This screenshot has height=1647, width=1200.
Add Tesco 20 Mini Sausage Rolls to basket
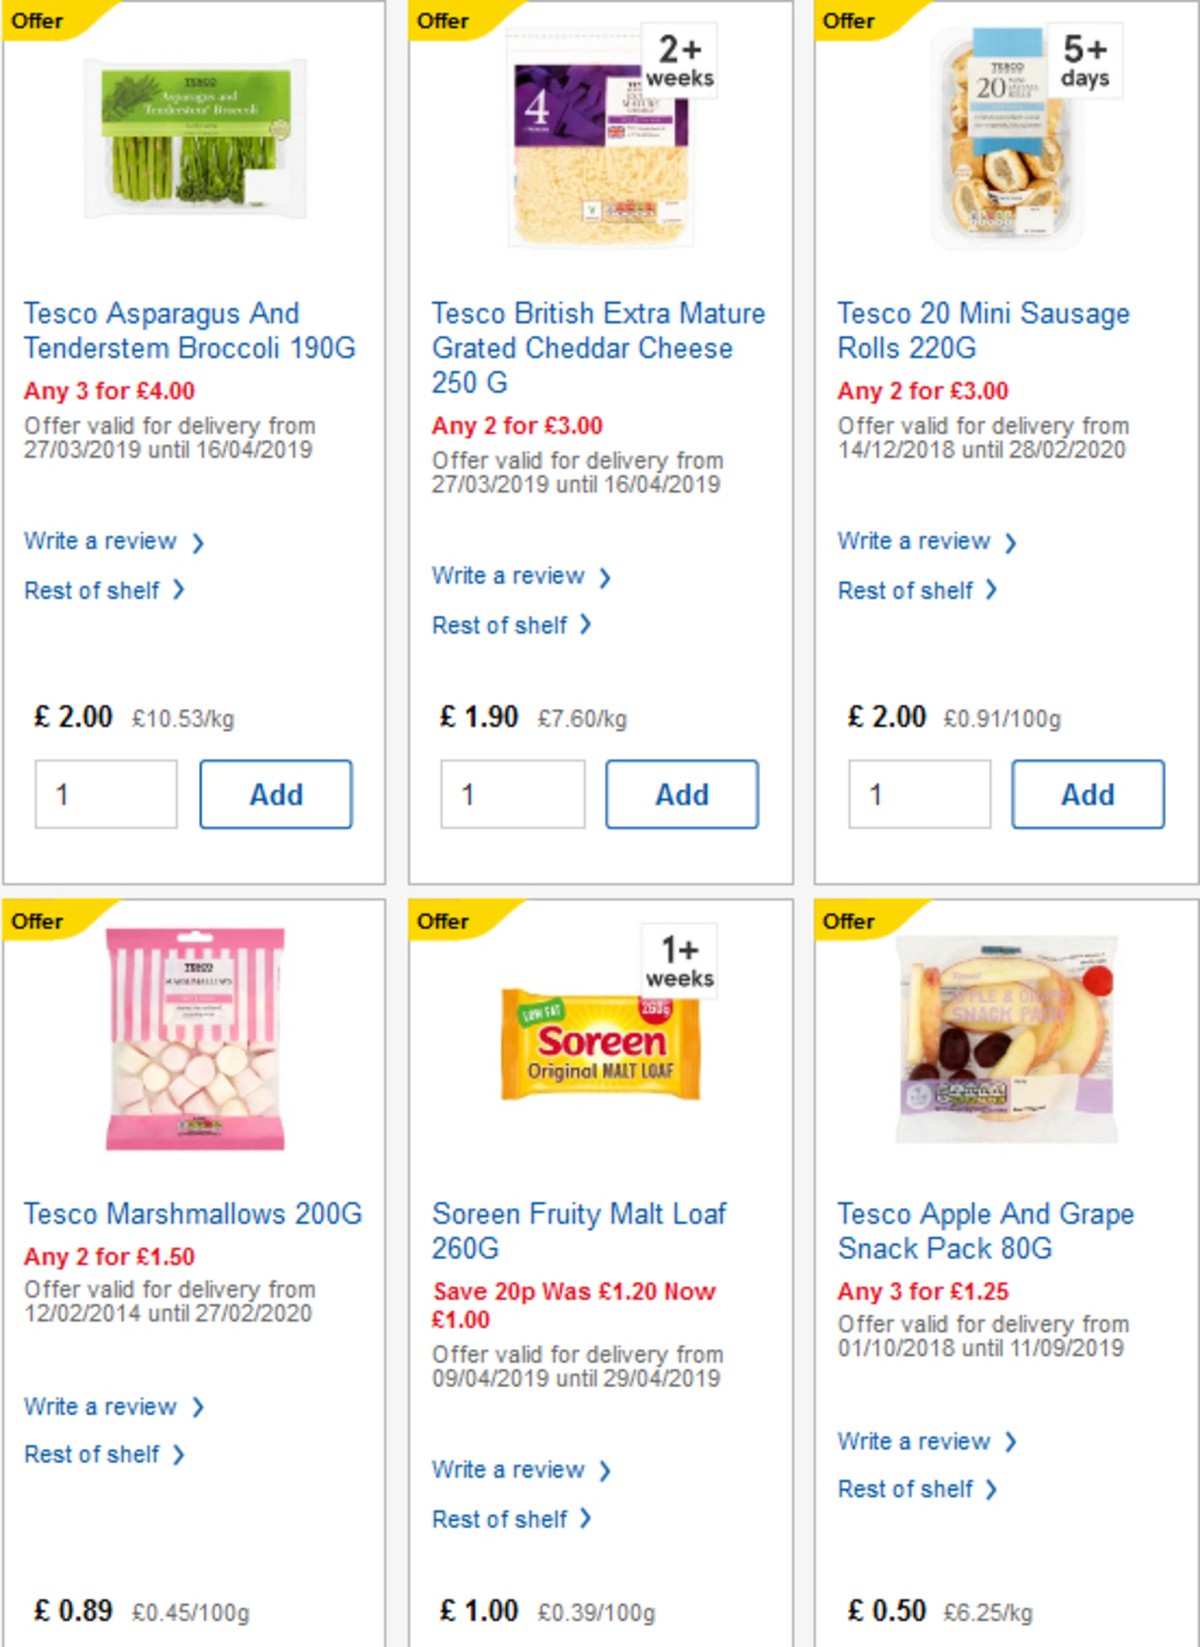(1088, 793)
